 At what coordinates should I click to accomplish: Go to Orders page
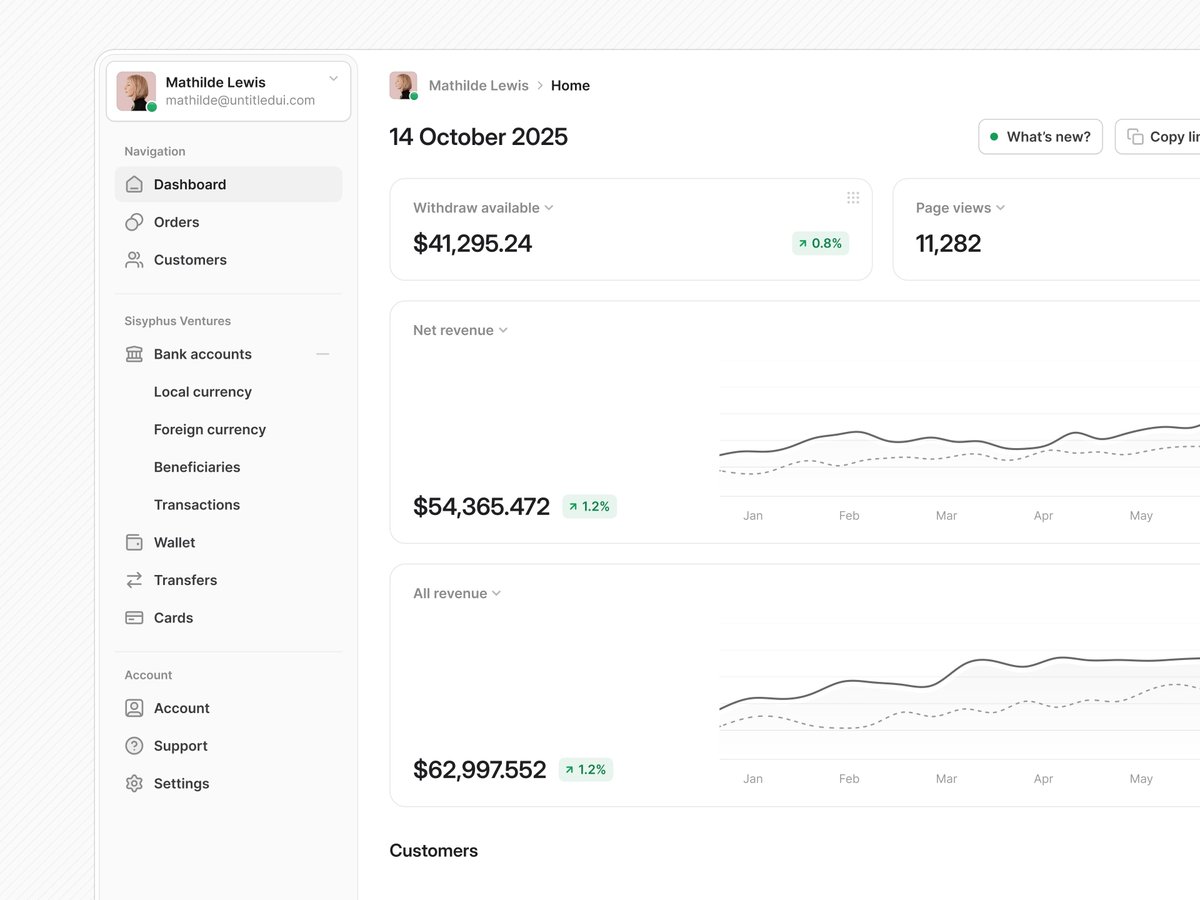229,222
